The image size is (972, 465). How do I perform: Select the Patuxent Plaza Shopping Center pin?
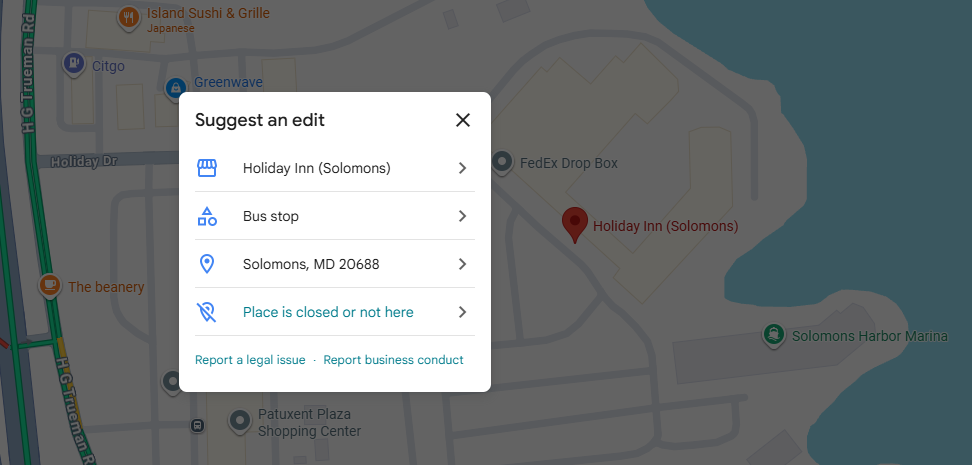239,421
